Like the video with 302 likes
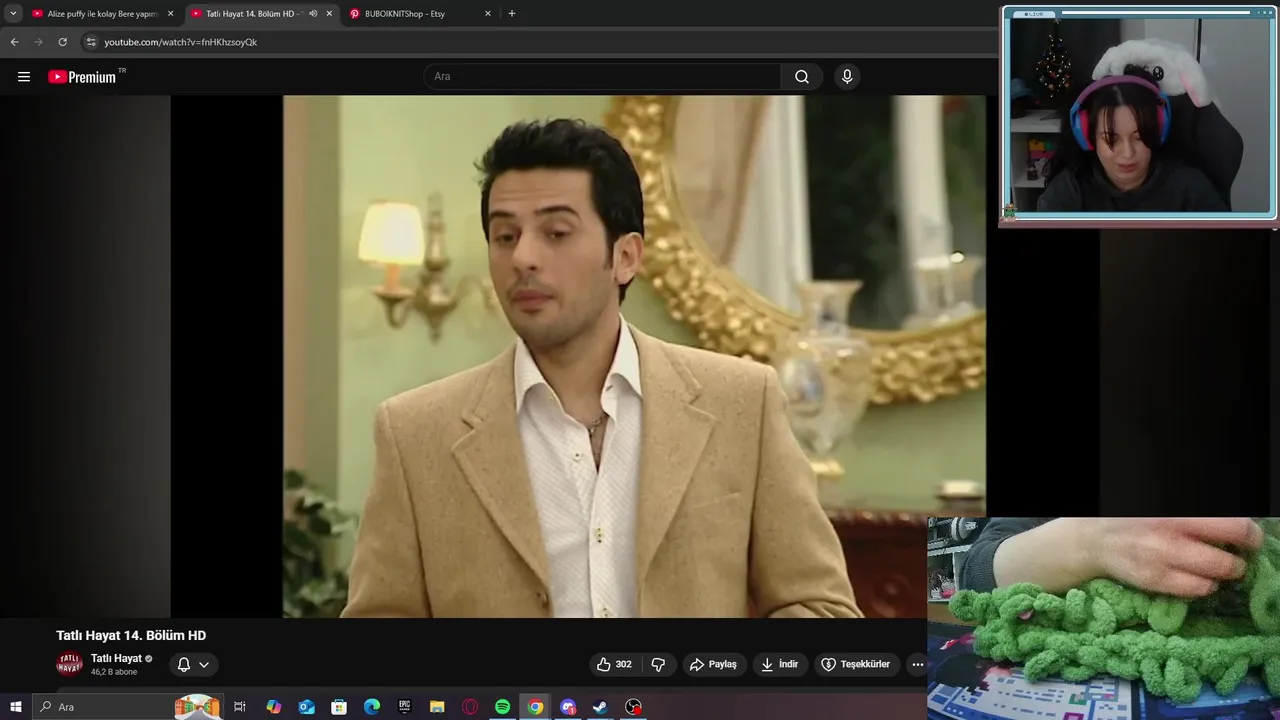The image size is (1280, 720). (x=614, y=664)
